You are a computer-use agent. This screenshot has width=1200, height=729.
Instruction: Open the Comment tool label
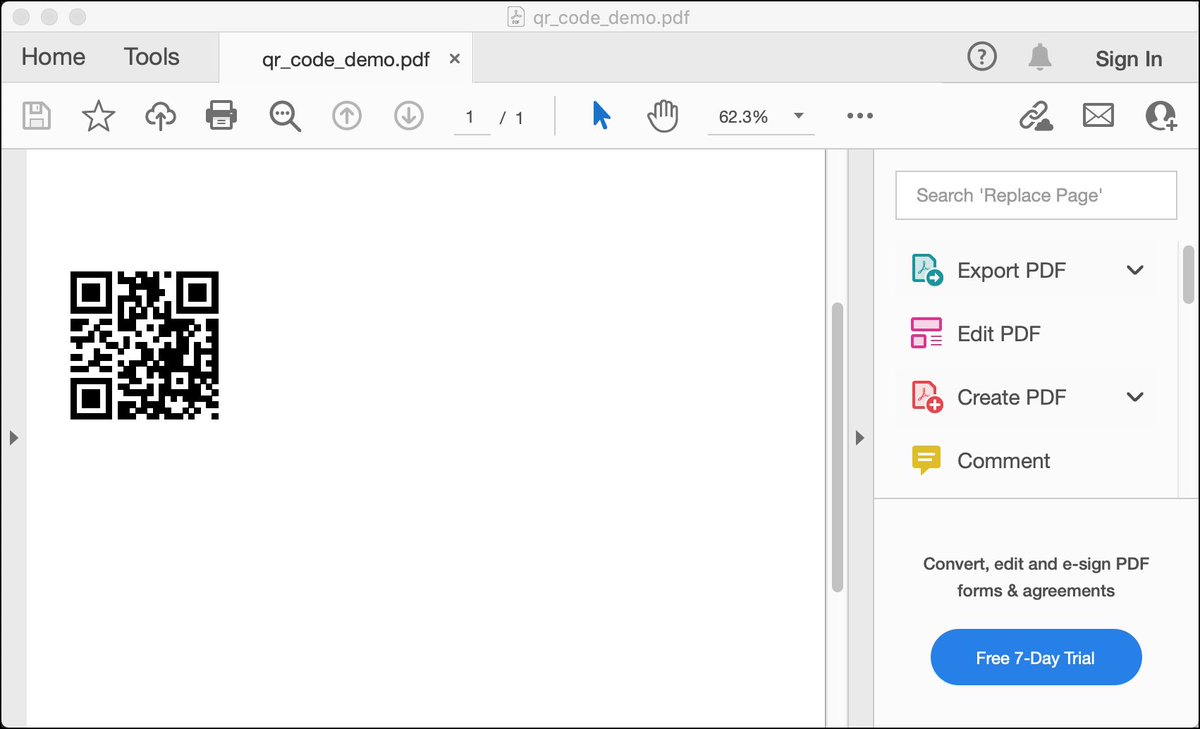coord(1004,460)
